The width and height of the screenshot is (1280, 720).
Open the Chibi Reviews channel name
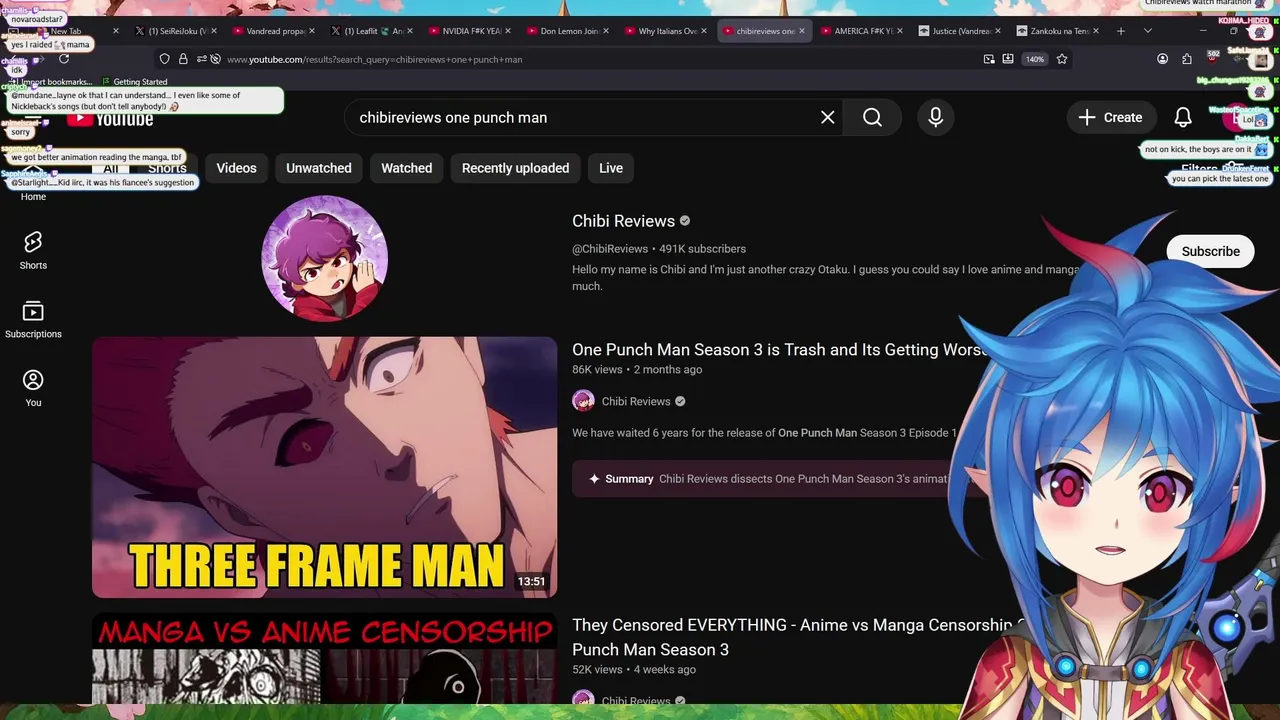coord(623,221)
